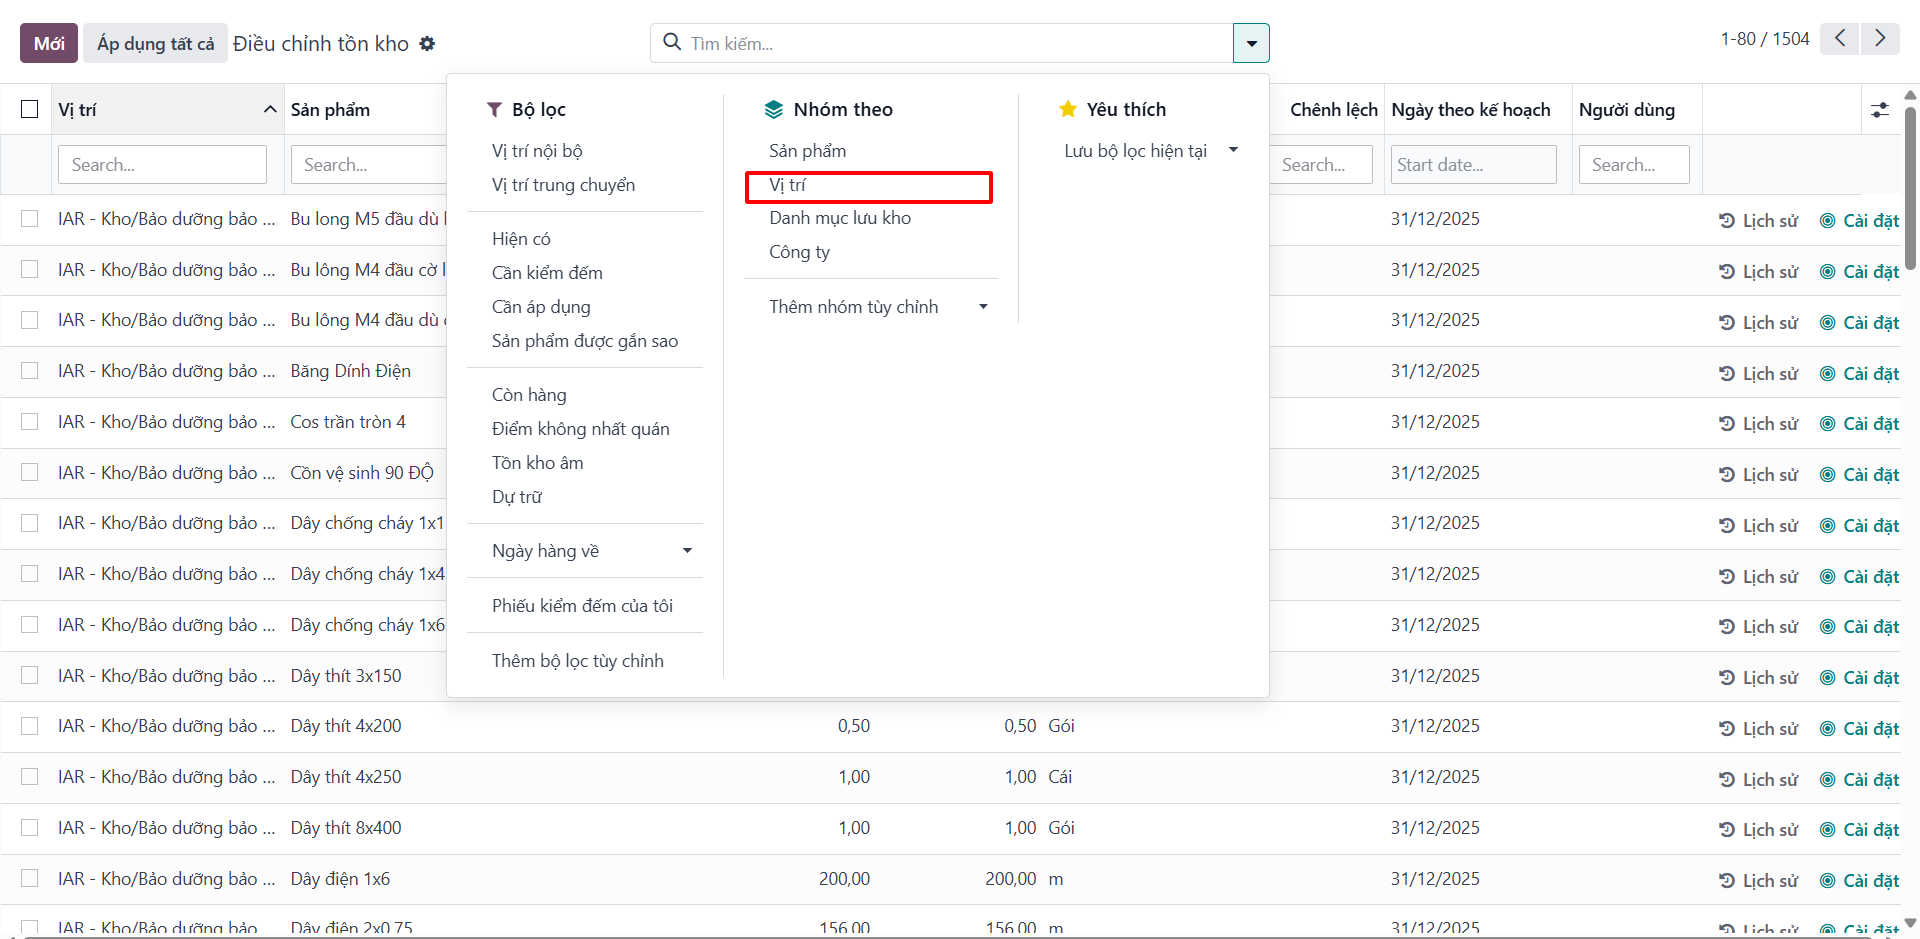The width and height of the screenshot is (1920, 939).
Task: Open the settings gear beside Điều chỉnh tồn kho
Action: (427, 44)
